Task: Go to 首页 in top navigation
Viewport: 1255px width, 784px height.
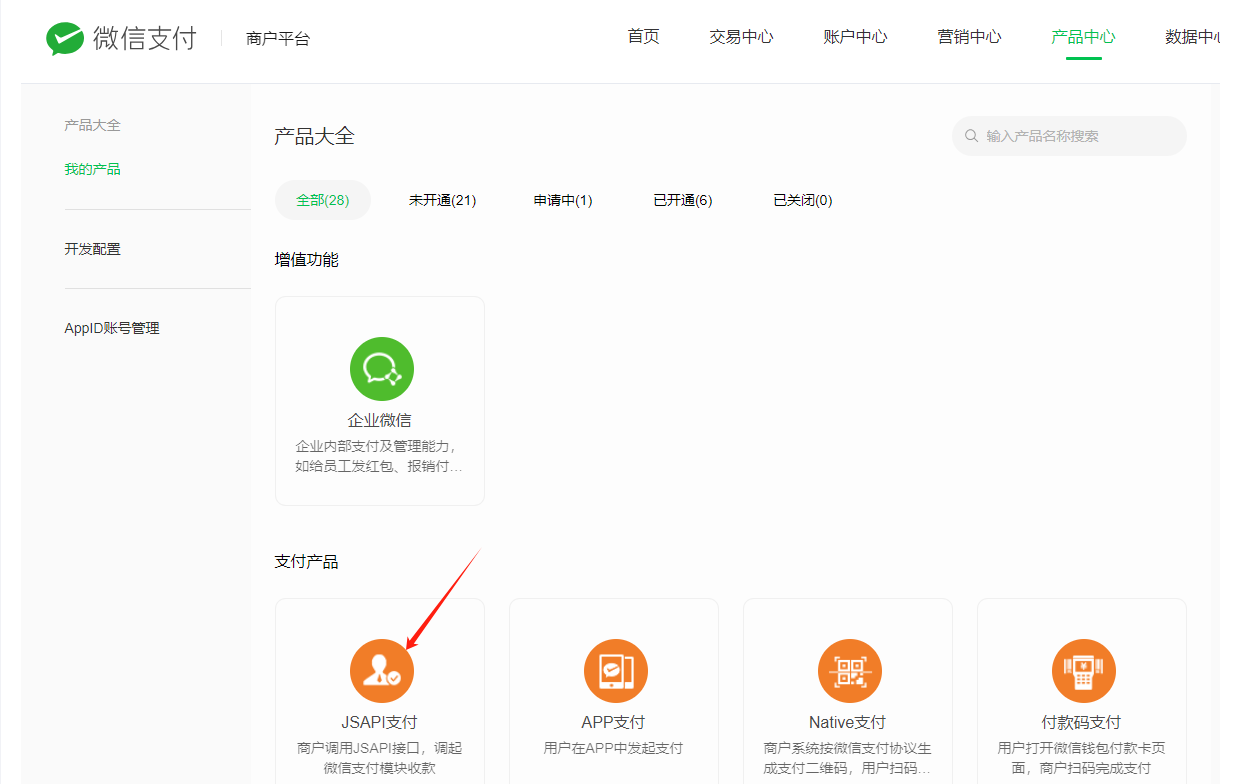Action: click(643, 37)
